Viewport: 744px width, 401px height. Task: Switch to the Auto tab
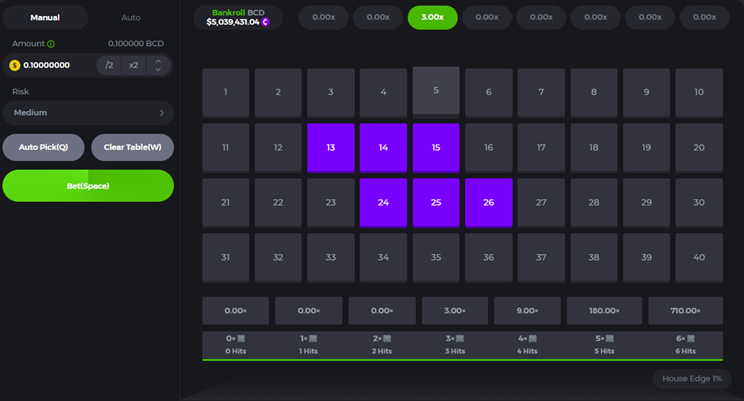tap(130, 18)
